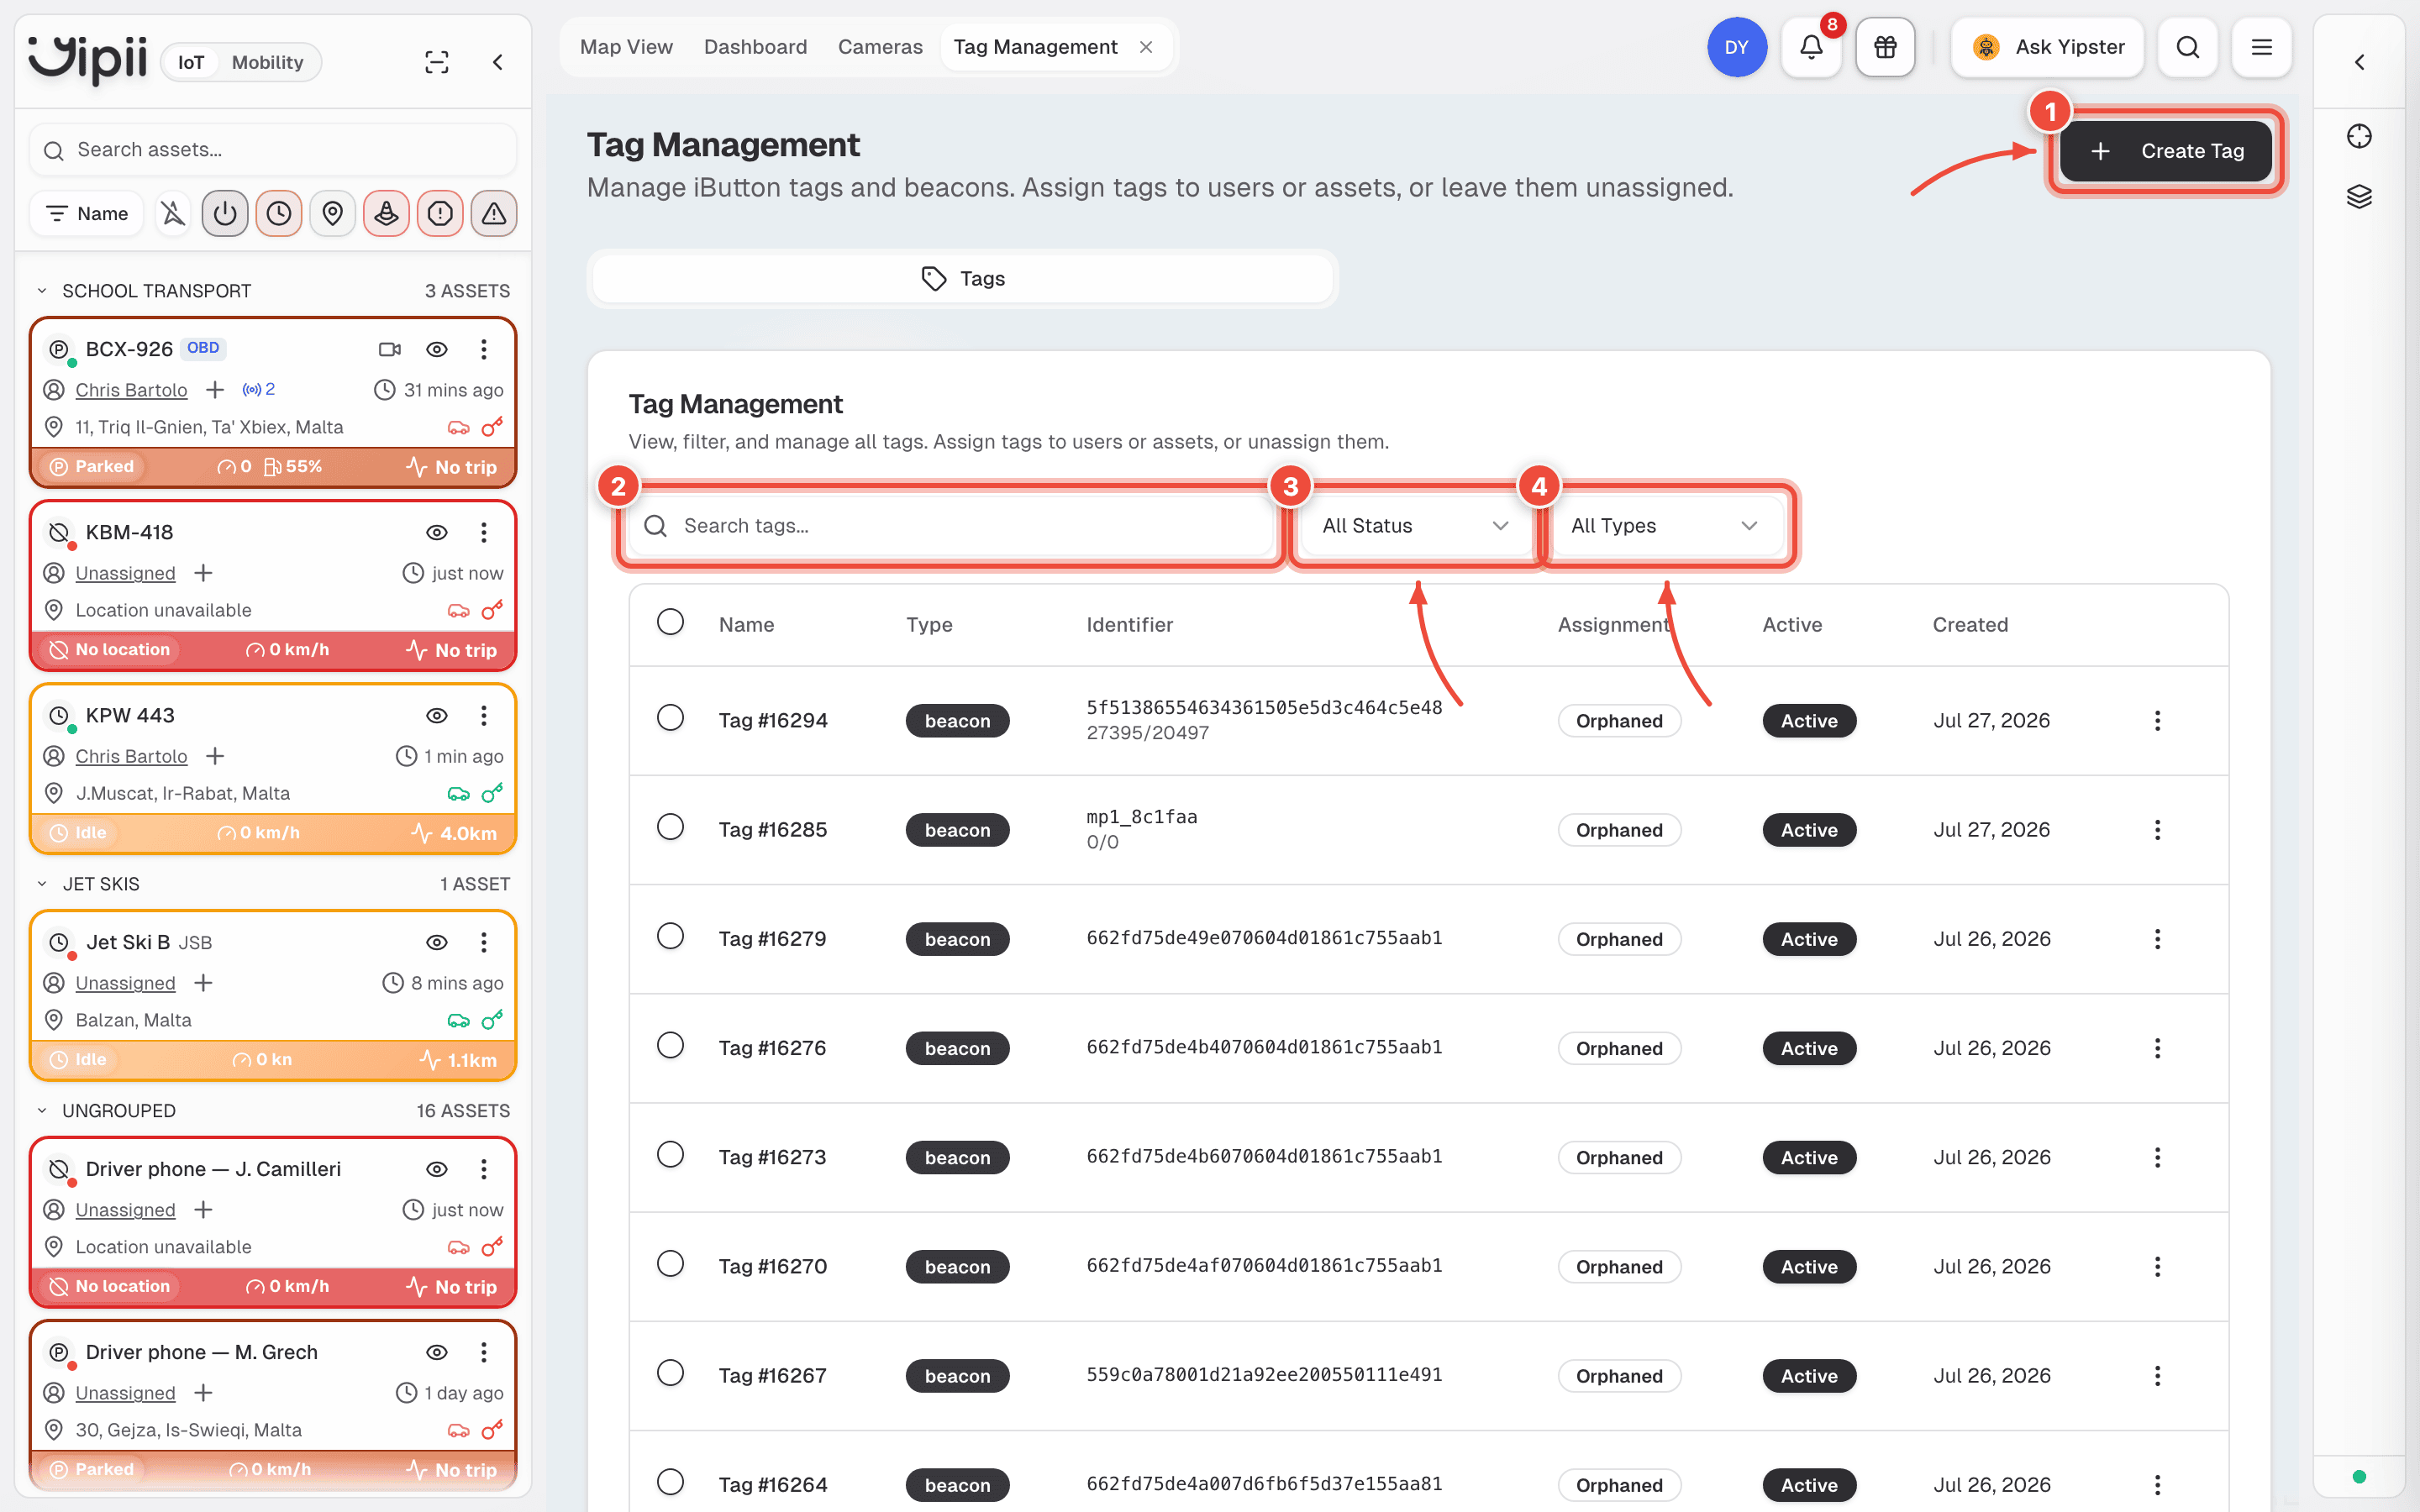Open Chris Bartolo link on BCX-926
Viewport: 2420px width, 1512px height.
(131, 390)
